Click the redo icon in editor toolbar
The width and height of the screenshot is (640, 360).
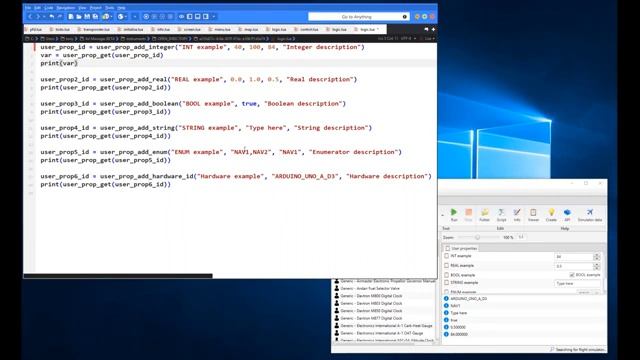(60, 17)
